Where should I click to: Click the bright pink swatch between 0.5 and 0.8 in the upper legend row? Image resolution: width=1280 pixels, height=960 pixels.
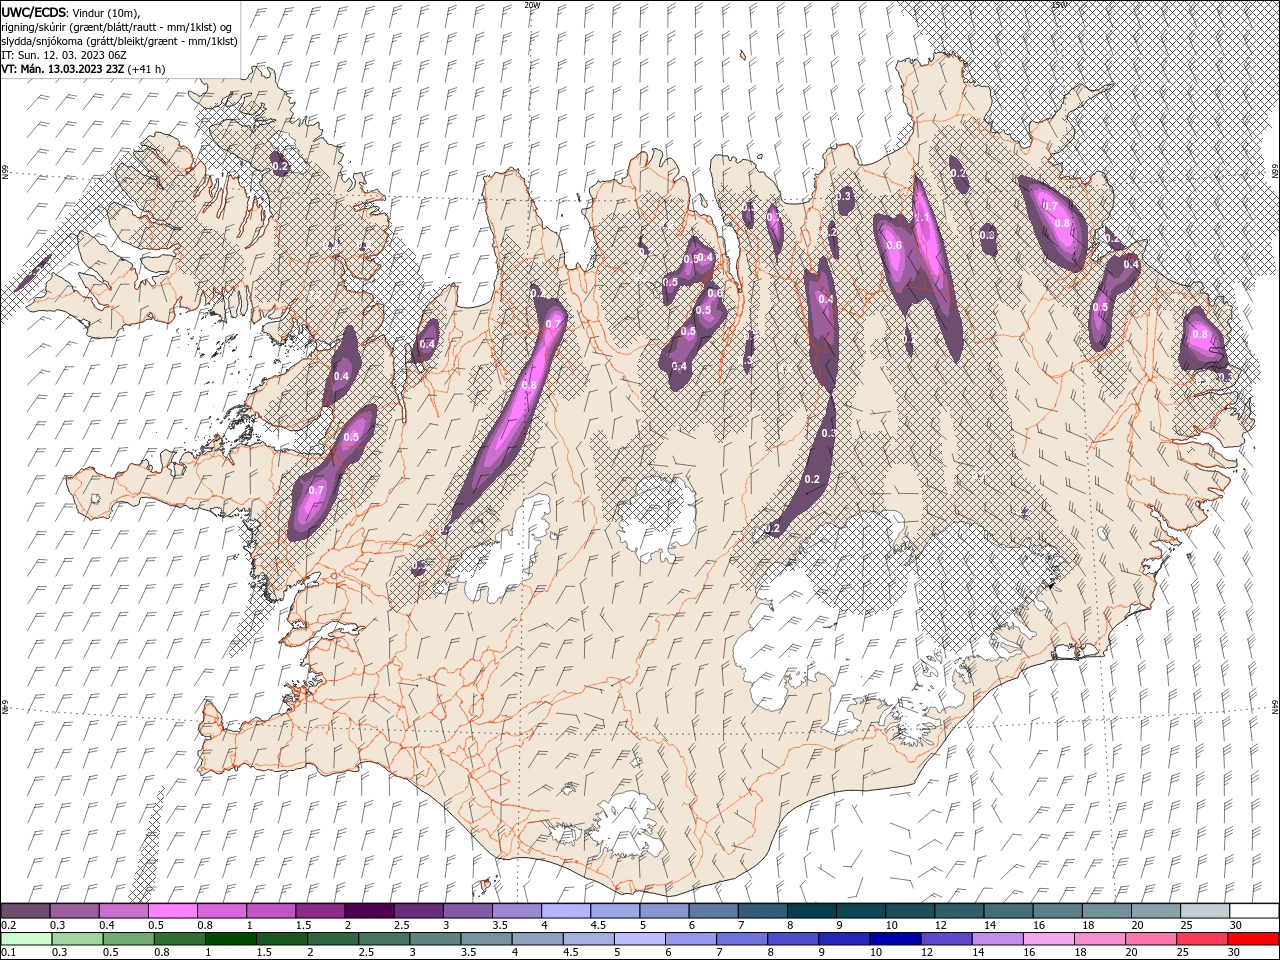point(172,911)
